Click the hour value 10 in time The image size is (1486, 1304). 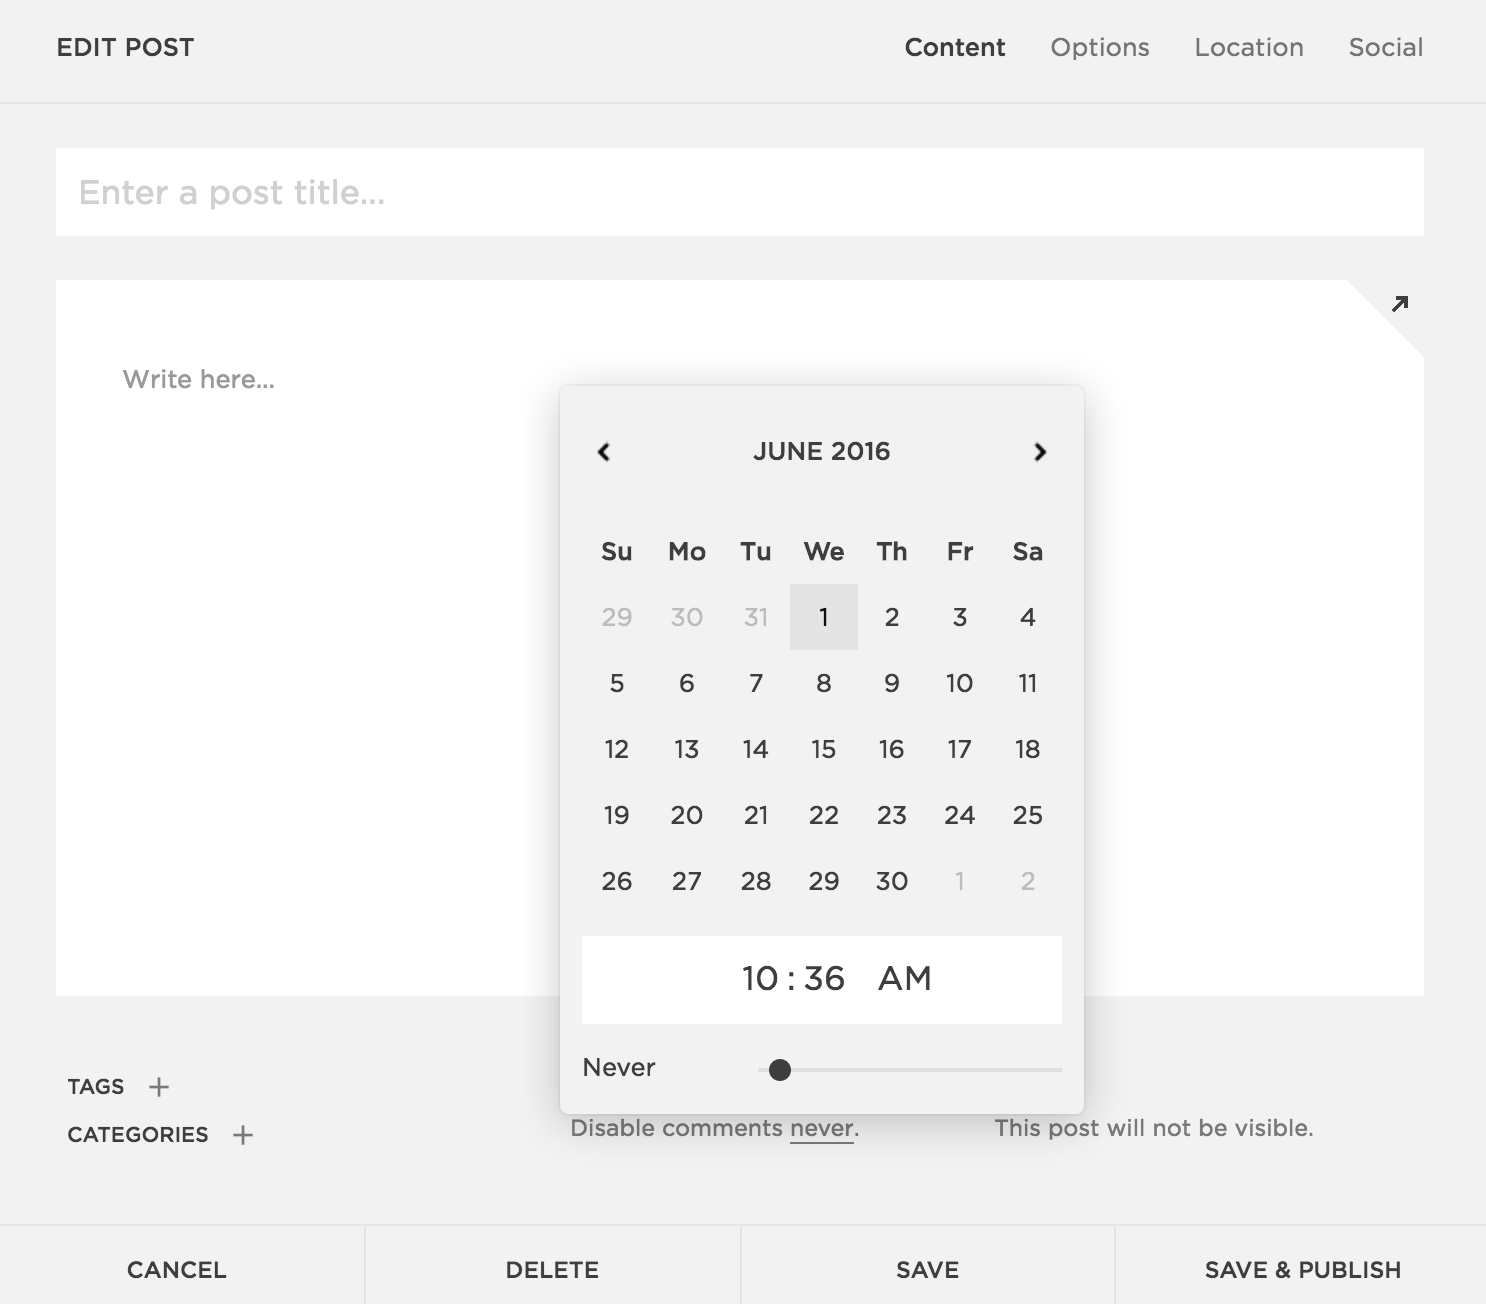pos(760,978)
